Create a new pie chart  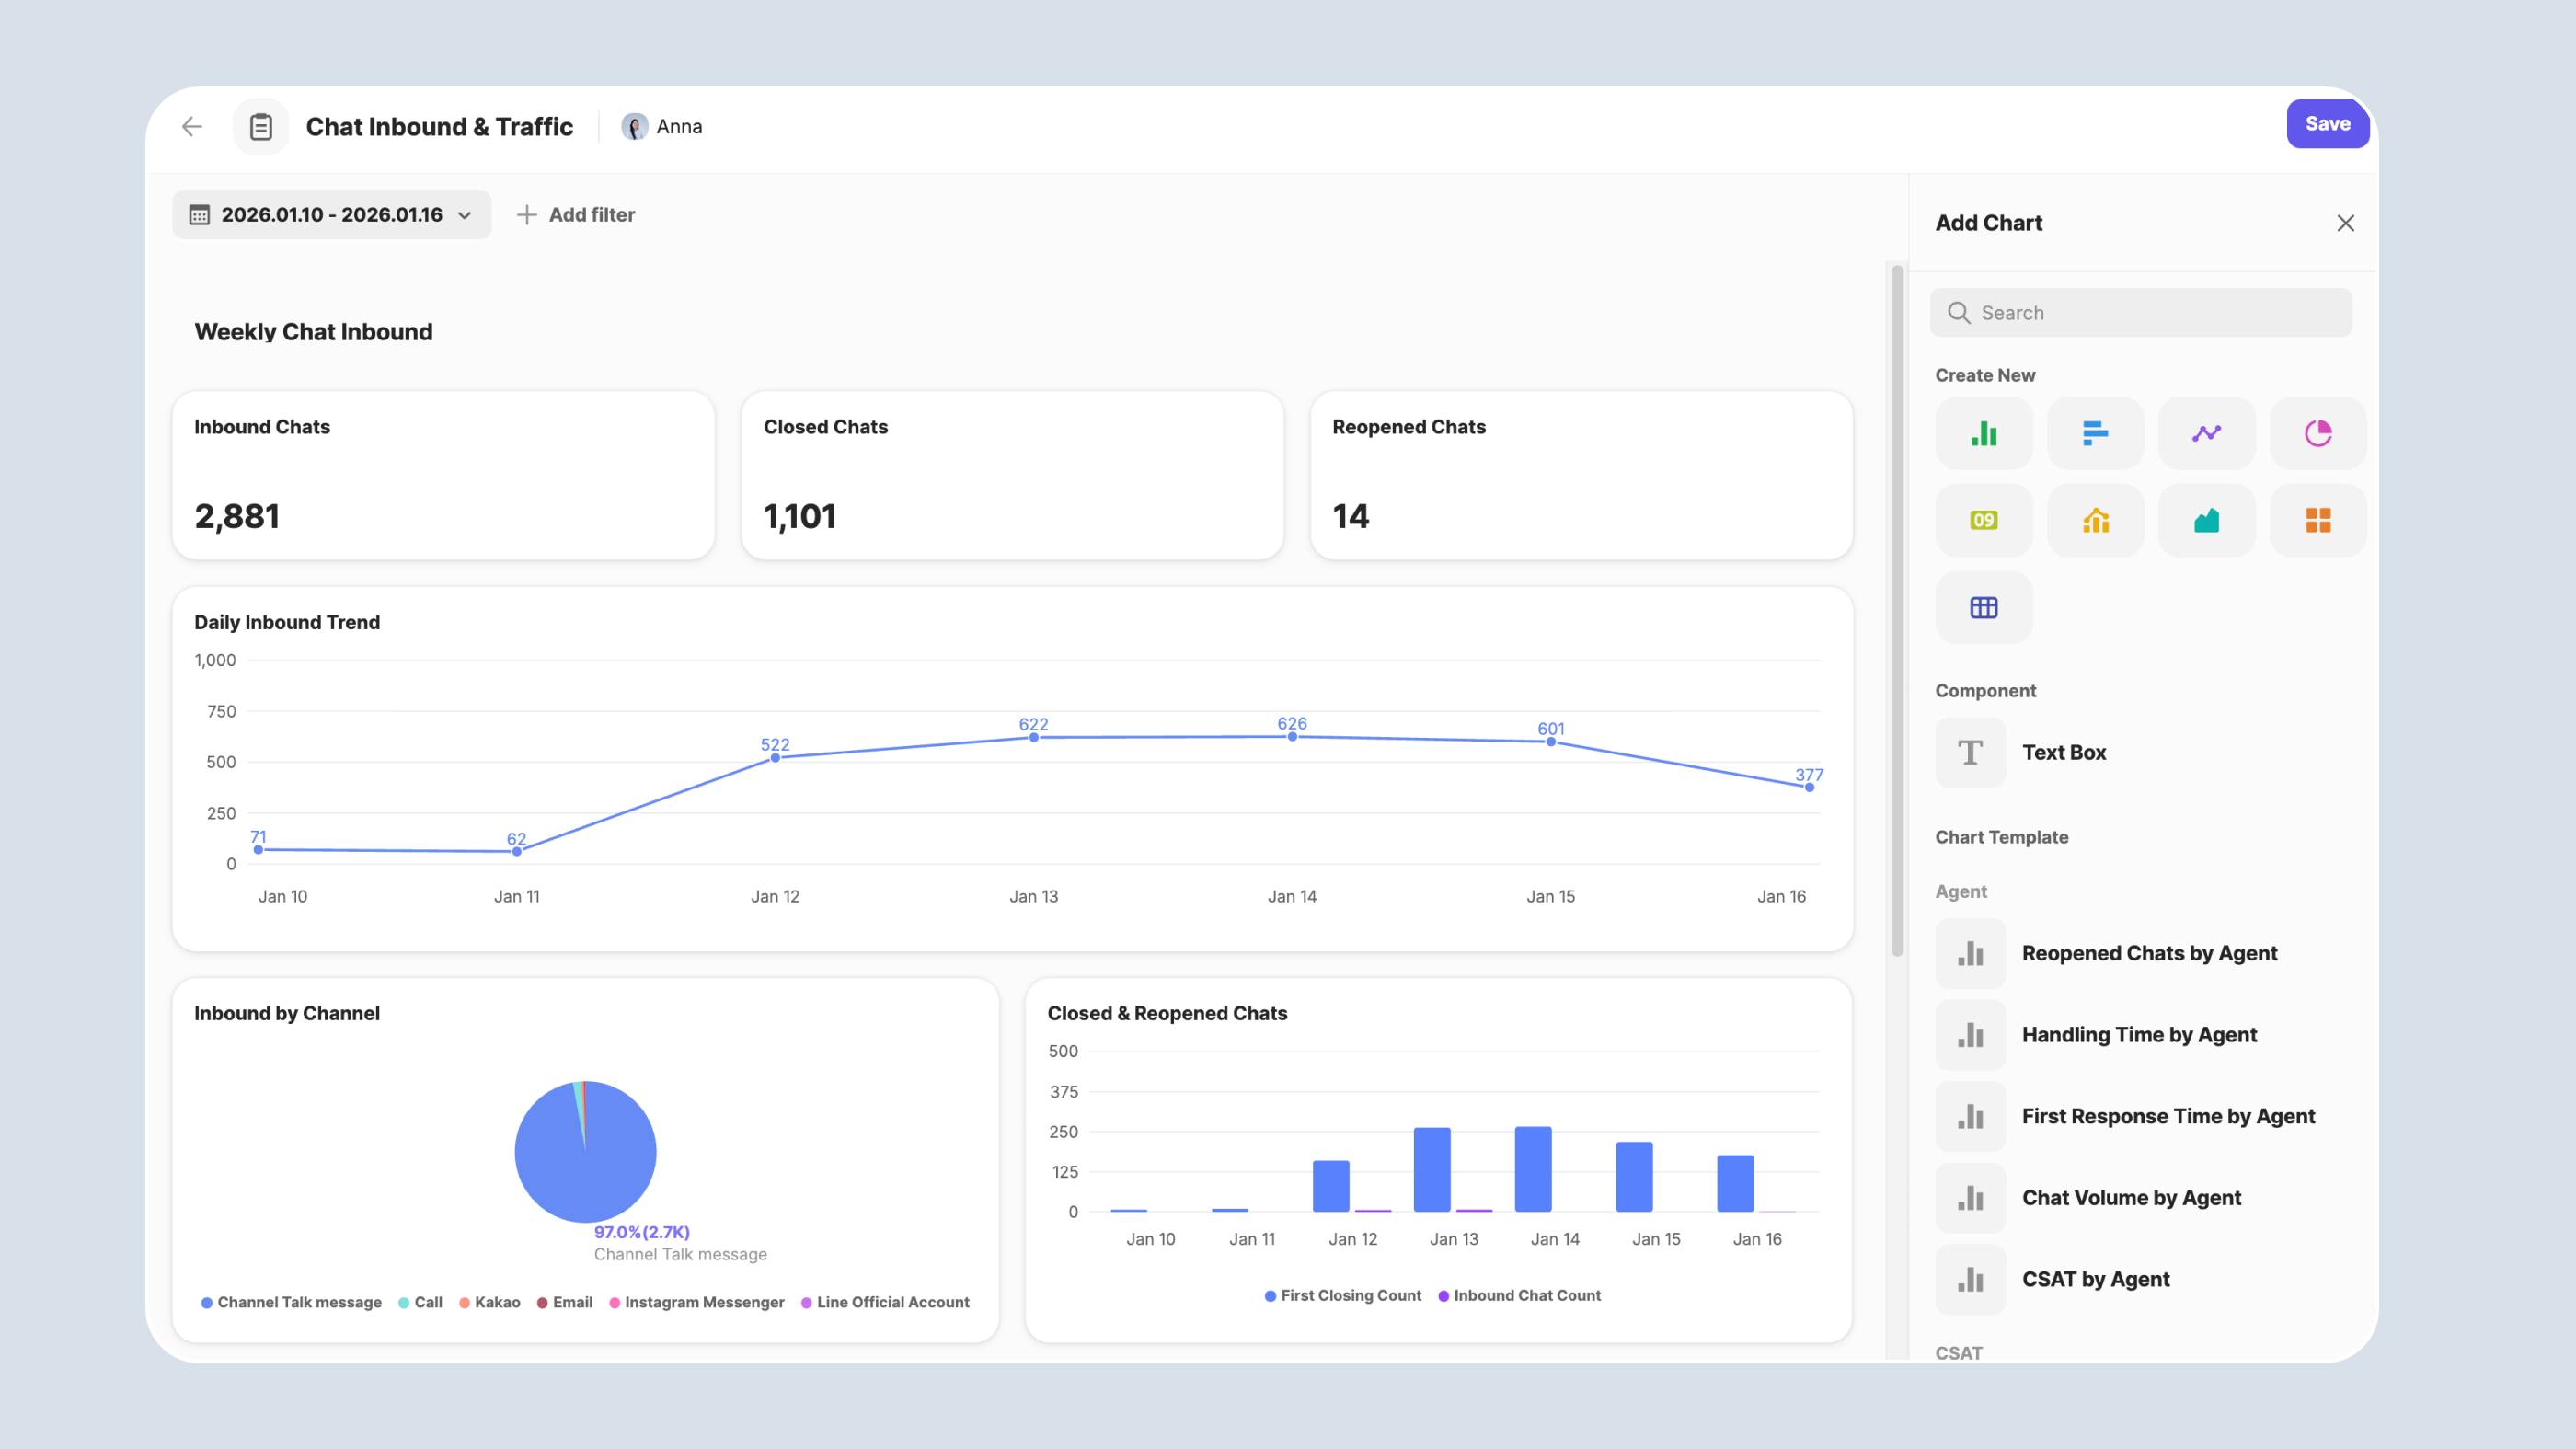point(2317,433)
